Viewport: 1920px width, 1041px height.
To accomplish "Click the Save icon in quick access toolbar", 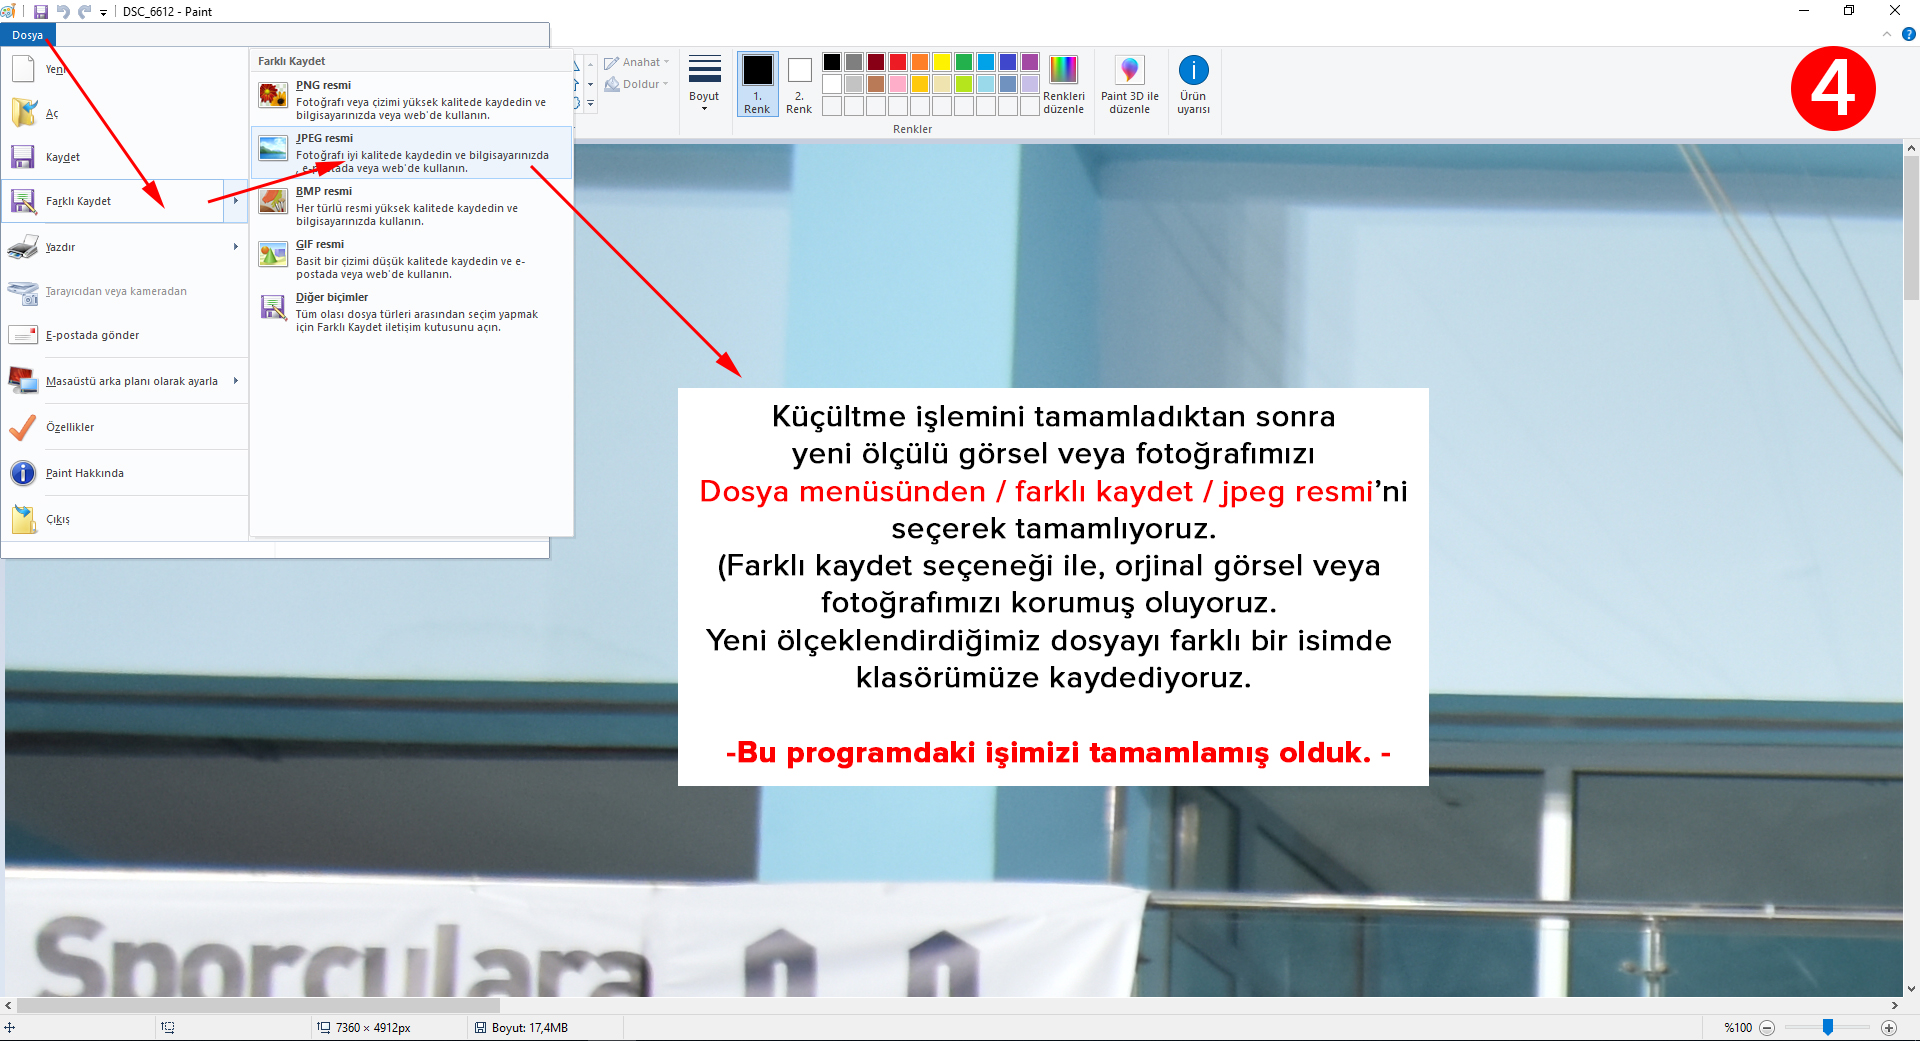I will [x=41, y=12].
